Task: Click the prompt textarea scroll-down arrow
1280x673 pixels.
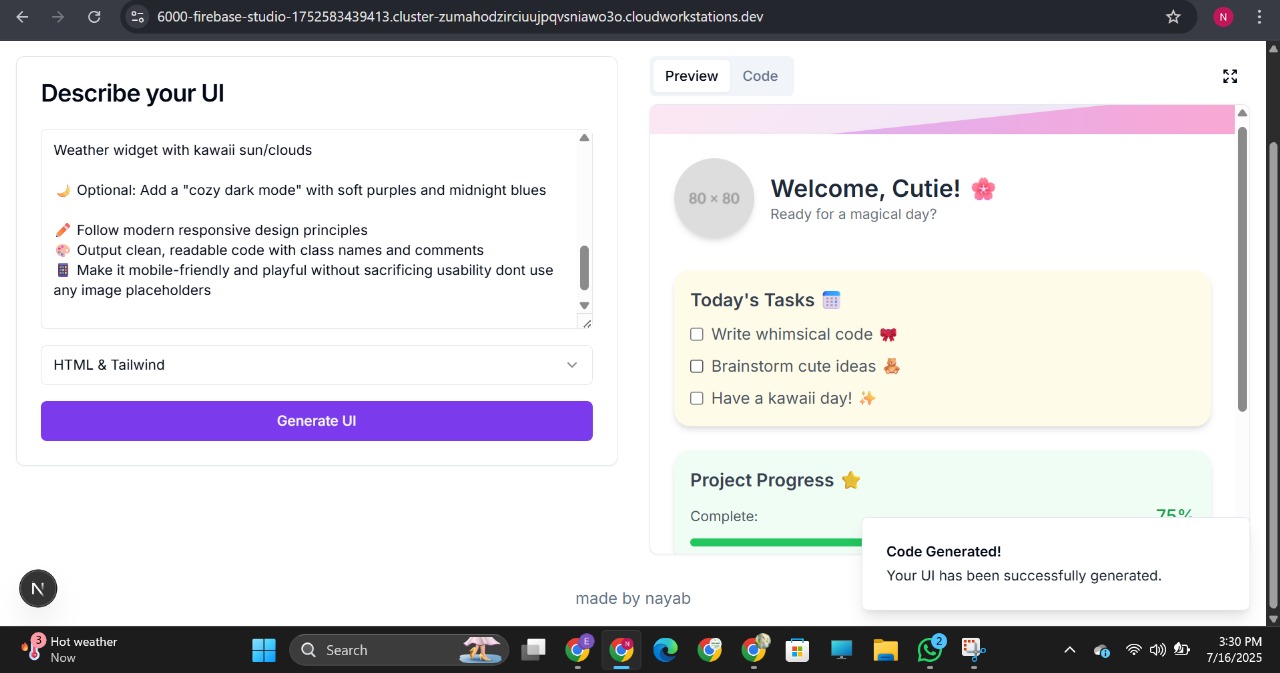Action: pos(585,305)
